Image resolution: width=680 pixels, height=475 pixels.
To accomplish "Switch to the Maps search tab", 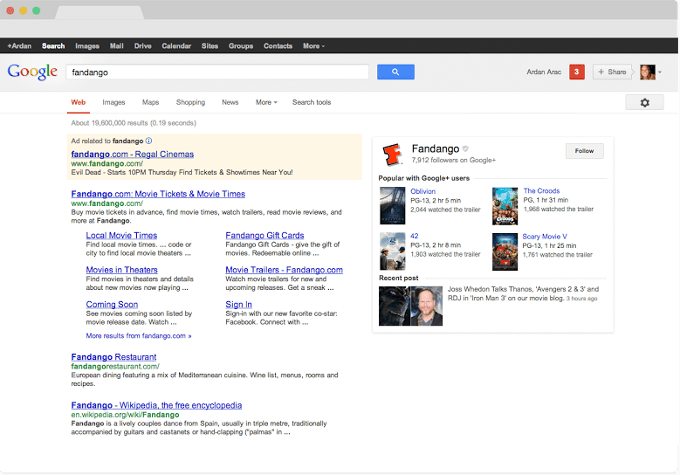I will (x=150, y=102).
